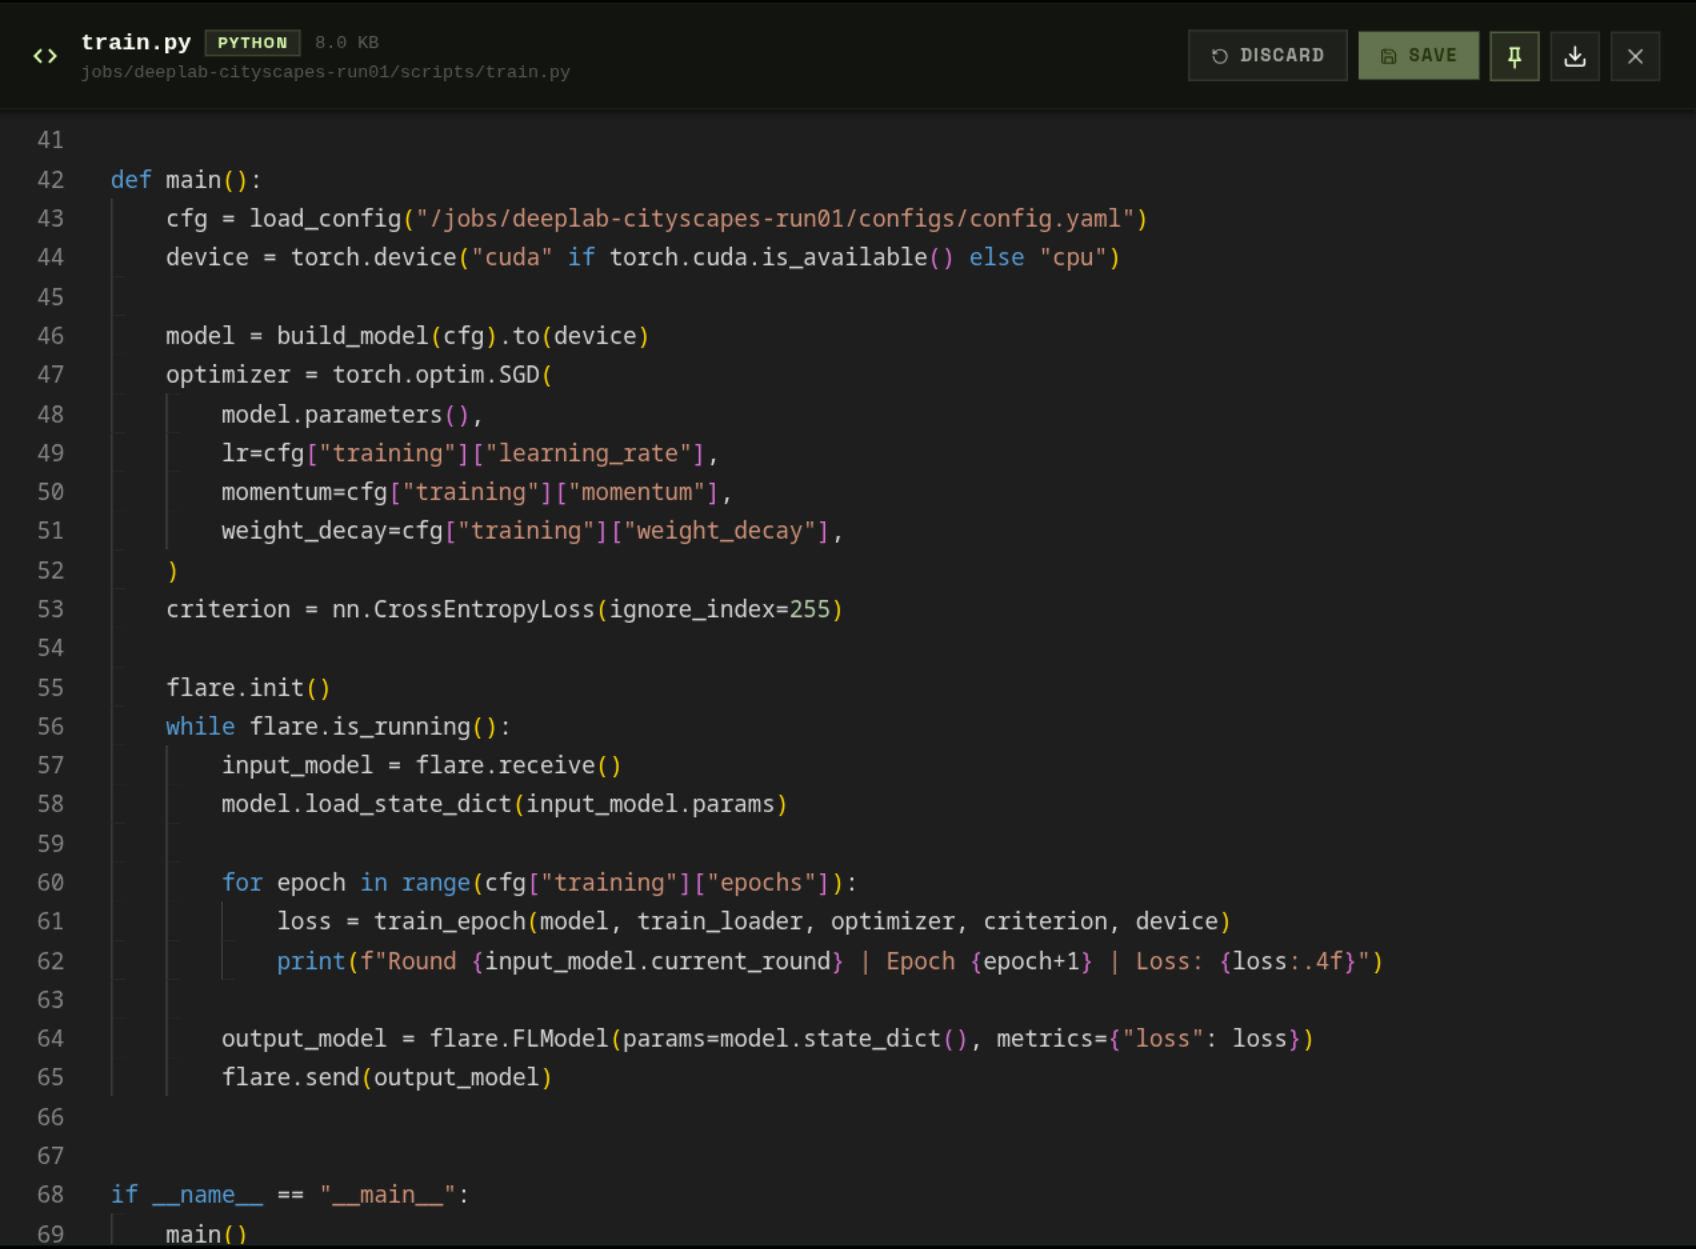Save the train.py file
Screen dimensions: 1696x1249
(1418, 56)
